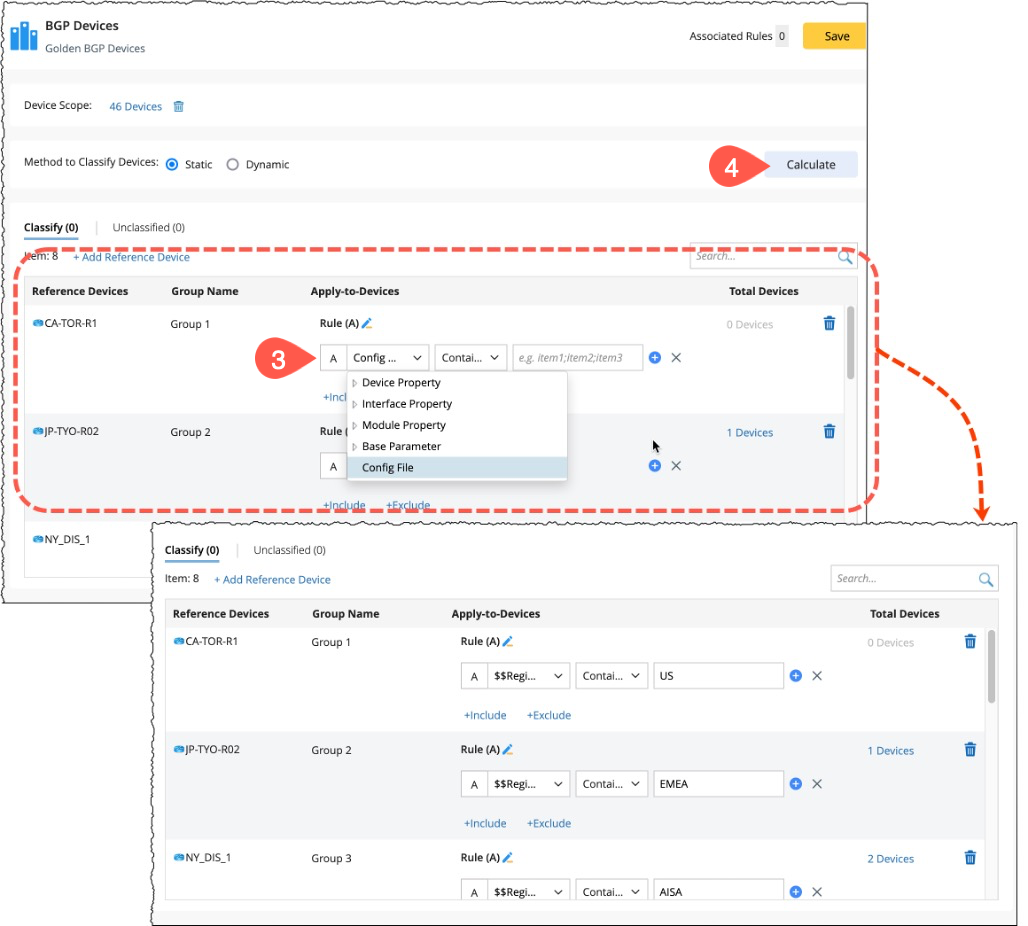Expand Module Property in dropdown list

click(355, 426)
